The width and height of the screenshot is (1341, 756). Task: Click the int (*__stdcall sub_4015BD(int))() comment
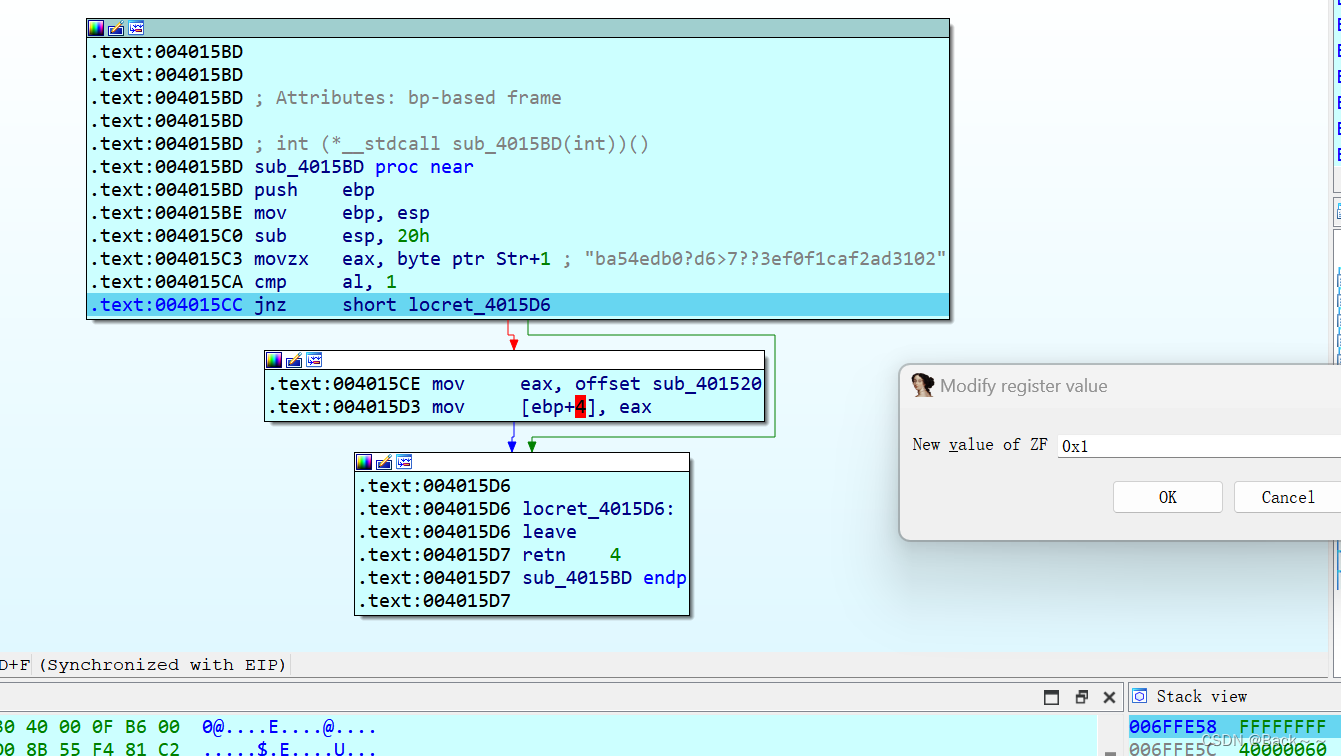click(x=452, y=144)
